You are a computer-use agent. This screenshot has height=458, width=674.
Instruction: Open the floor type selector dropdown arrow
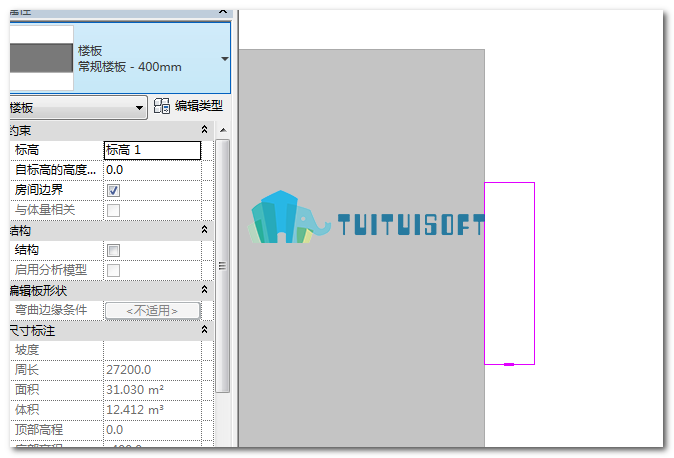point(225,59)
